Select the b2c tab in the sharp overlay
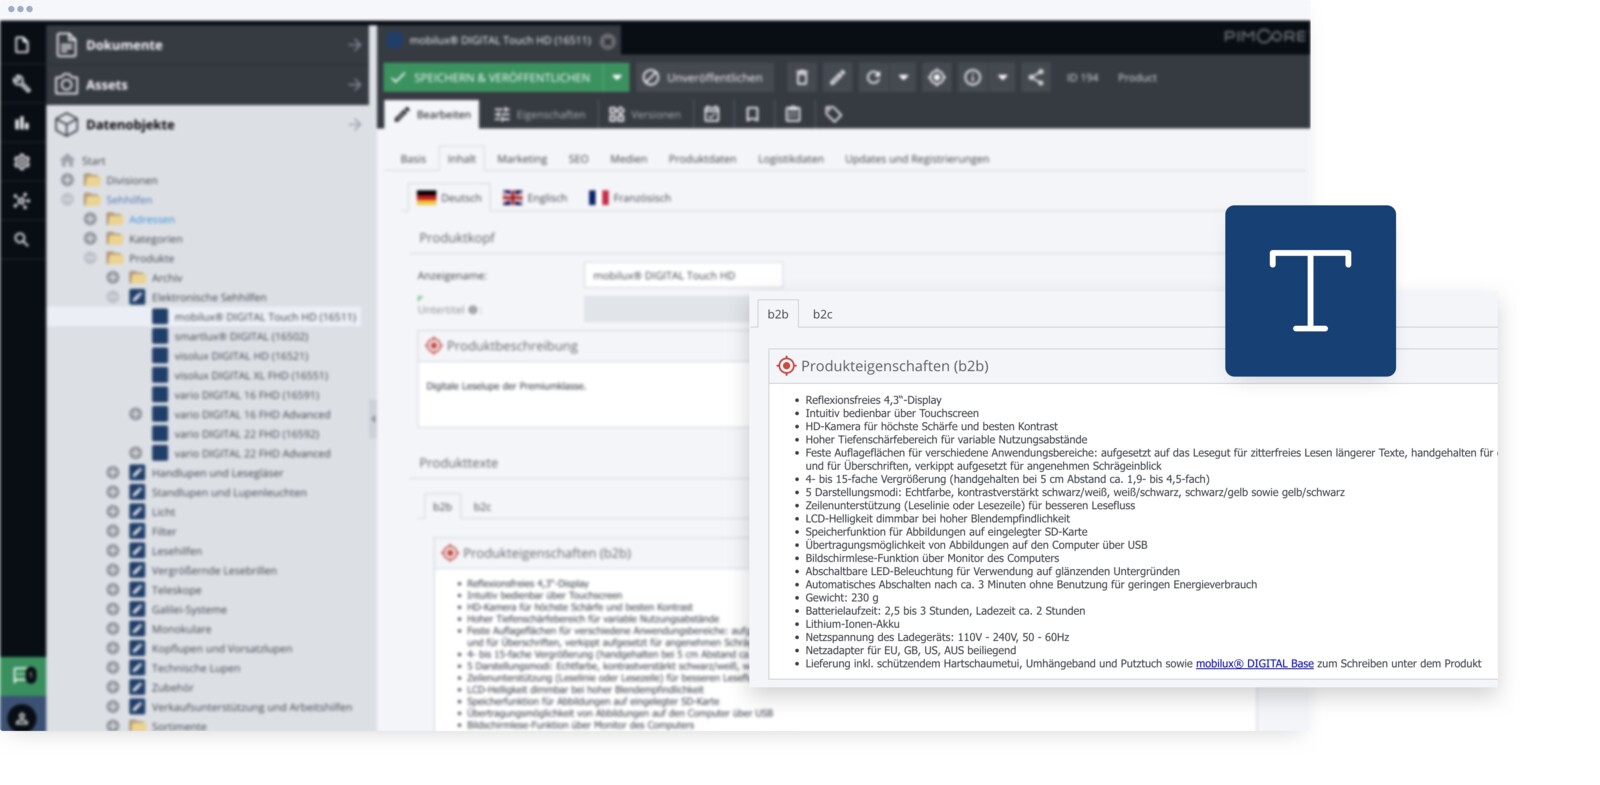This screenshot has height=785, width=1600. point(822,314)
